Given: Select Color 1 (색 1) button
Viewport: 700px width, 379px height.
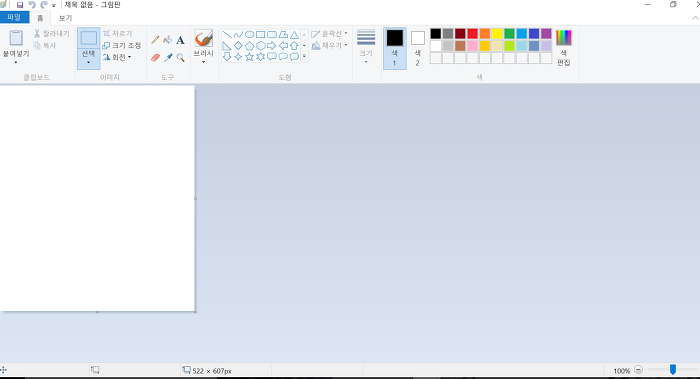Looking at the screenshot, I should [x=395, y=48].
